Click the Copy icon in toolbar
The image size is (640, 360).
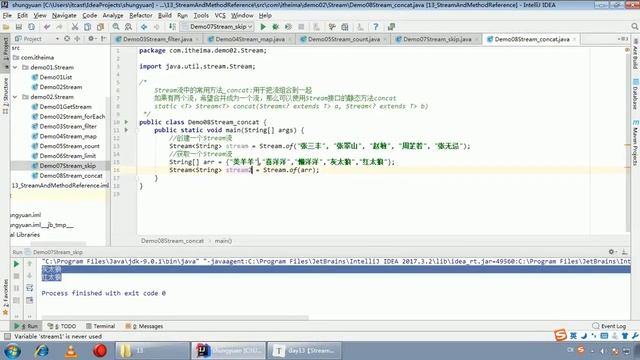[87, 27]
